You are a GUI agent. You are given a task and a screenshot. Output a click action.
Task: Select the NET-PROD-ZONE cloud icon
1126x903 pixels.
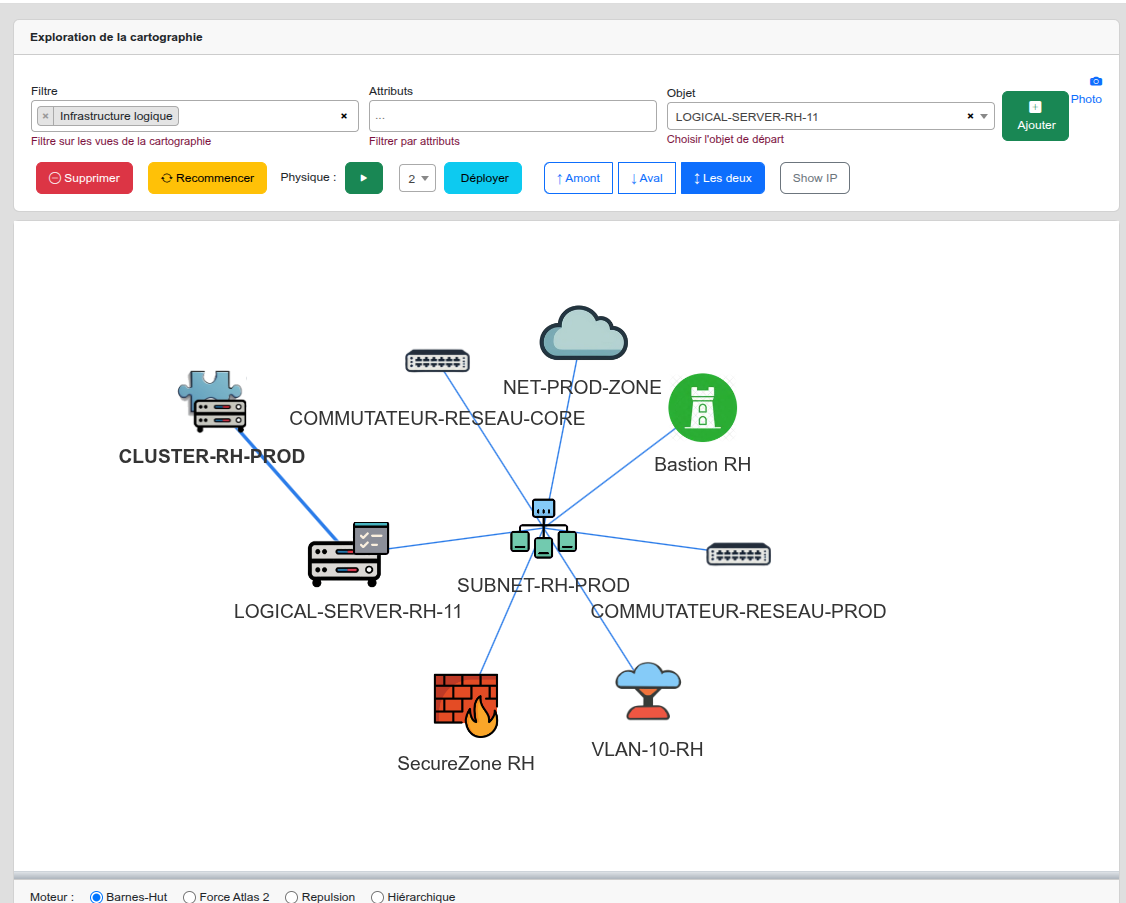click(583, 334)
